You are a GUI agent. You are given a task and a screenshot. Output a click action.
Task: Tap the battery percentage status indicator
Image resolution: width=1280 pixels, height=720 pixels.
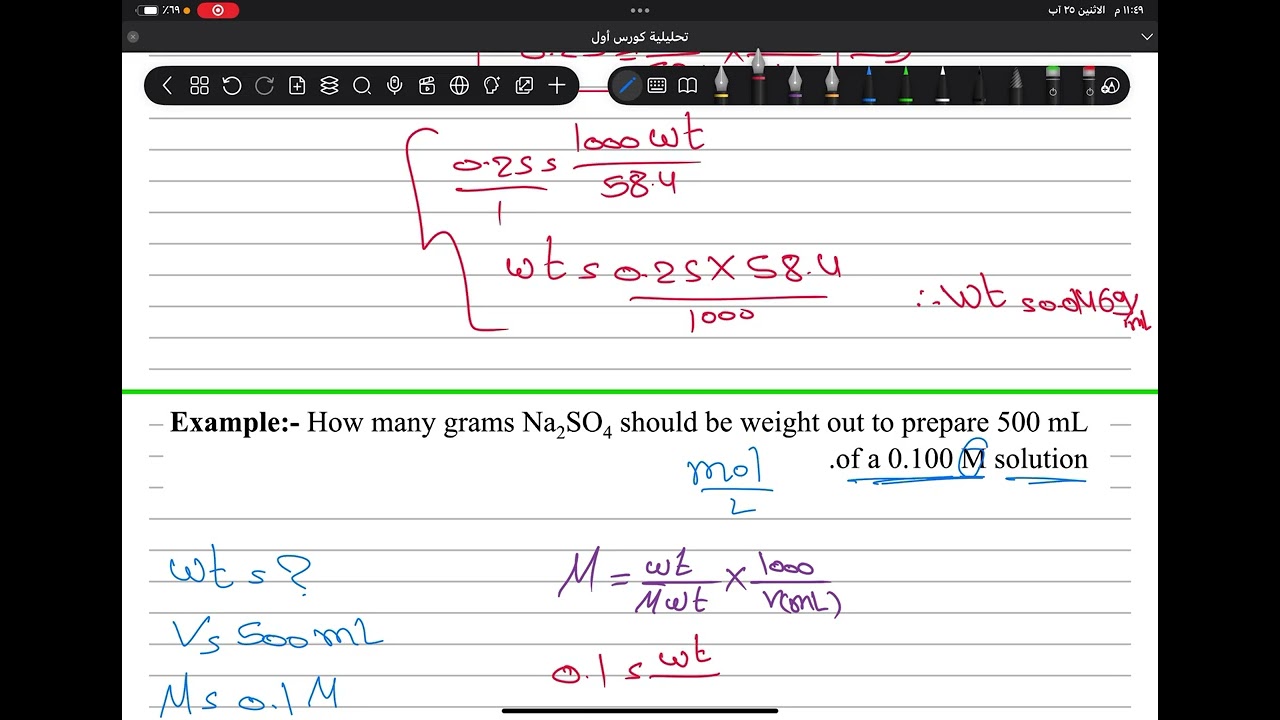coord(158,10)
